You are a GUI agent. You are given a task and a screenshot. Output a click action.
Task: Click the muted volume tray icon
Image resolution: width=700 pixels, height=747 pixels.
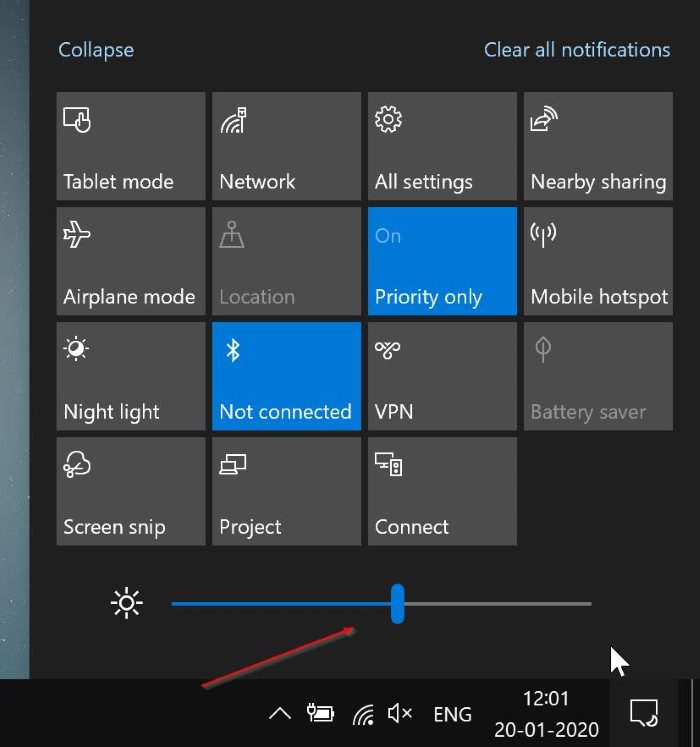pos(400,713)
